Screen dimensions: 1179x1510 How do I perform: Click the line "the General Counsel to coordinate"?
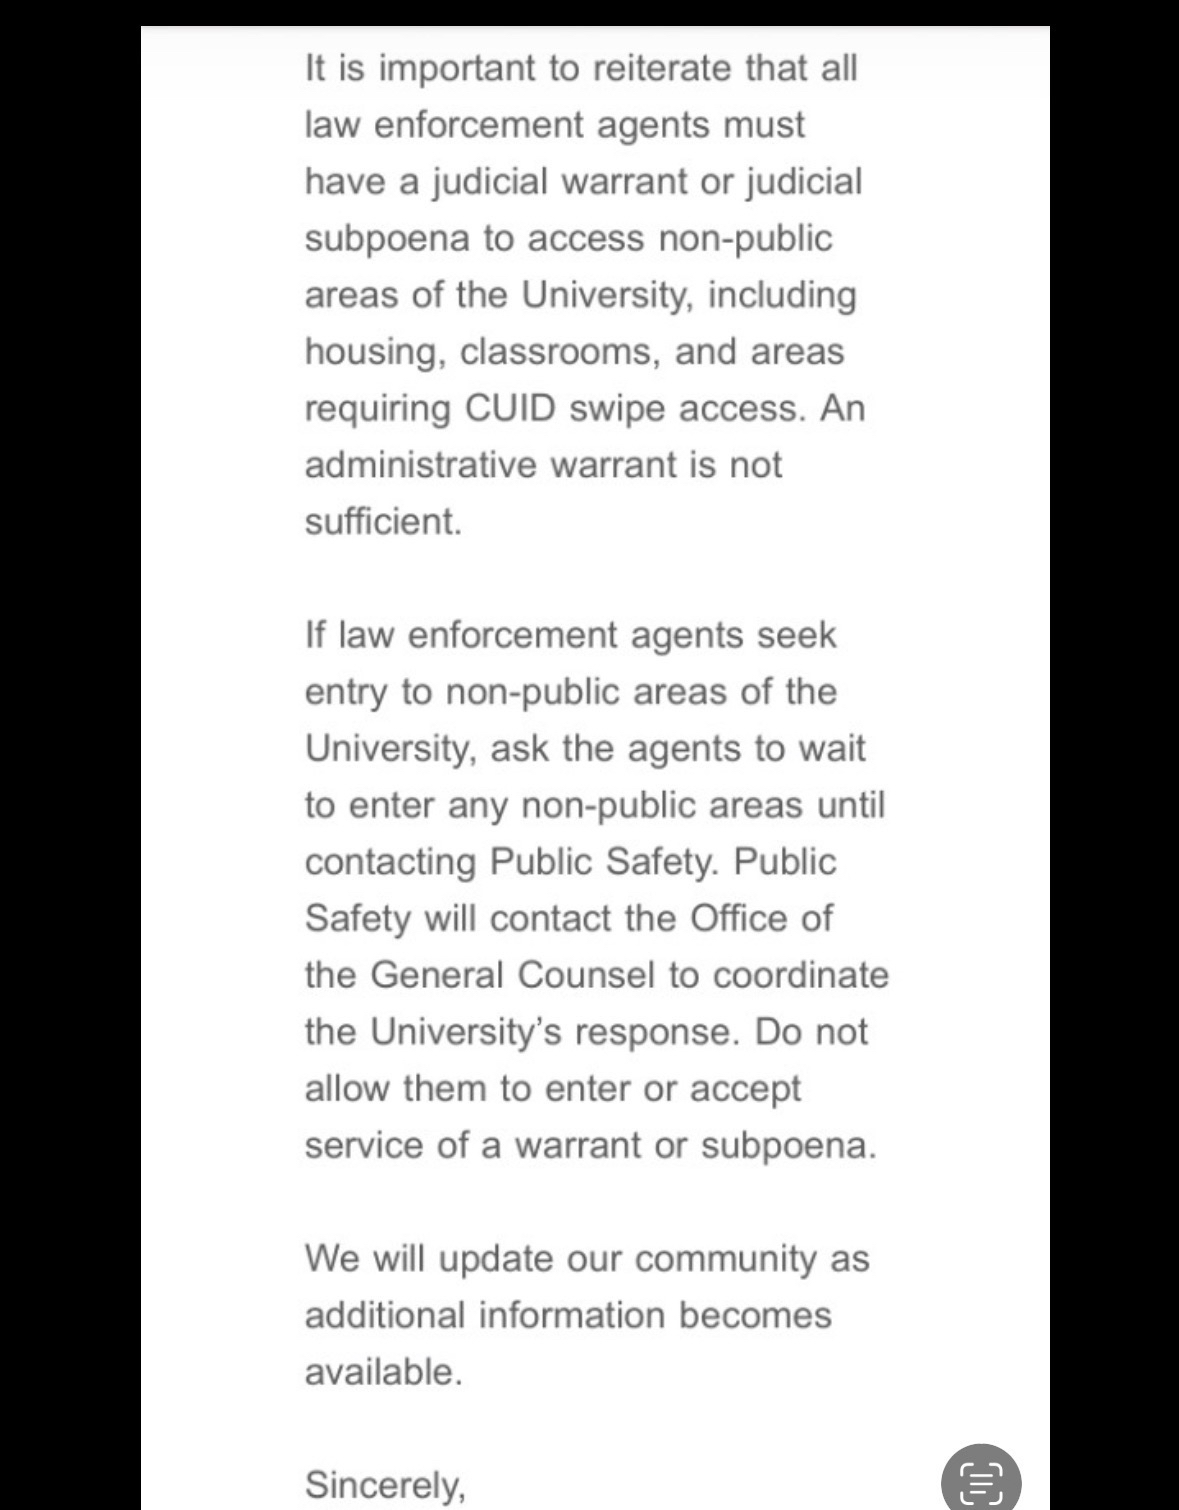point(596,975)
